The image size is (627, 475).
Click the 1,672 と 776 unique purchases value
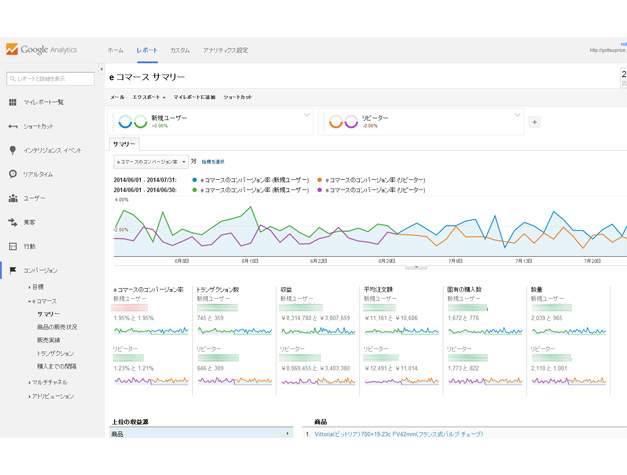[463, 318]
